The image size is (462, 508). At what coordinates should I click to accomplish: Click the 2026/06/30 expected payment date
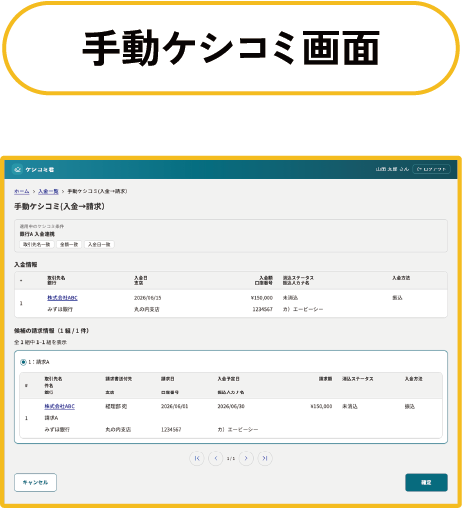pos(231,406)
